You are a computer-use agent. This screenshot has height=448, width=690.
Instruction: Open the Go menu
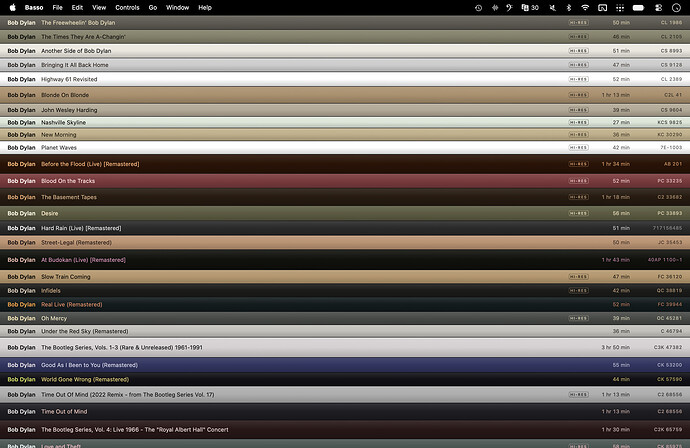(153, 7)
